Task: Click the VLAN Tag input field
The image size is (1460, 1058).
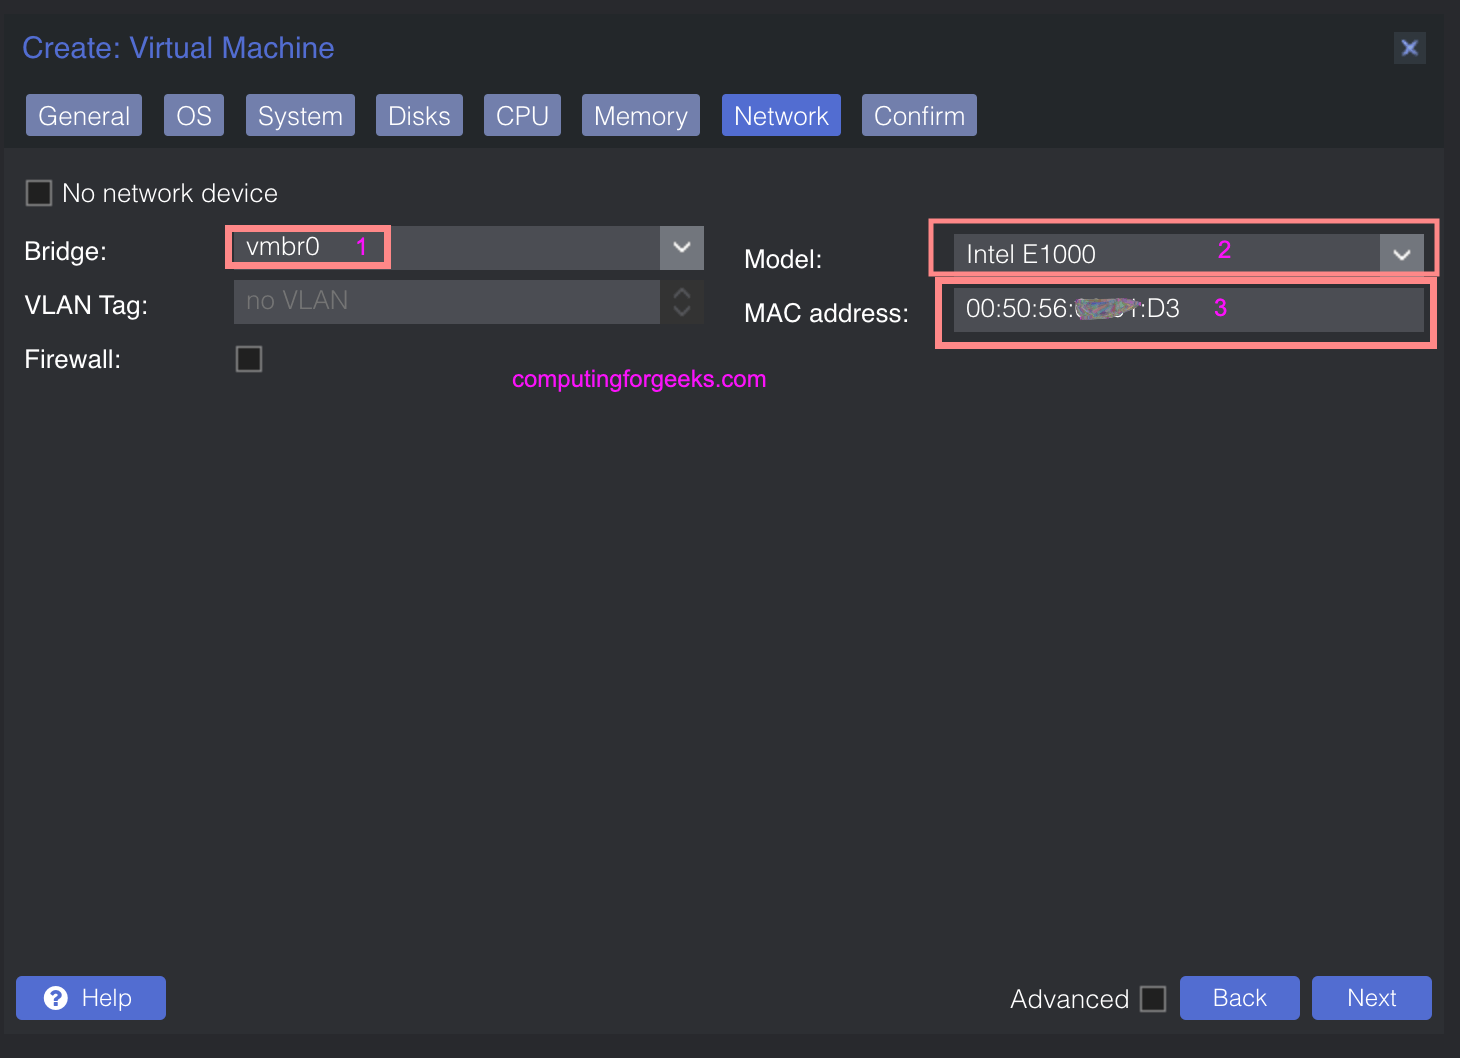Action: (x=445, y=300)
